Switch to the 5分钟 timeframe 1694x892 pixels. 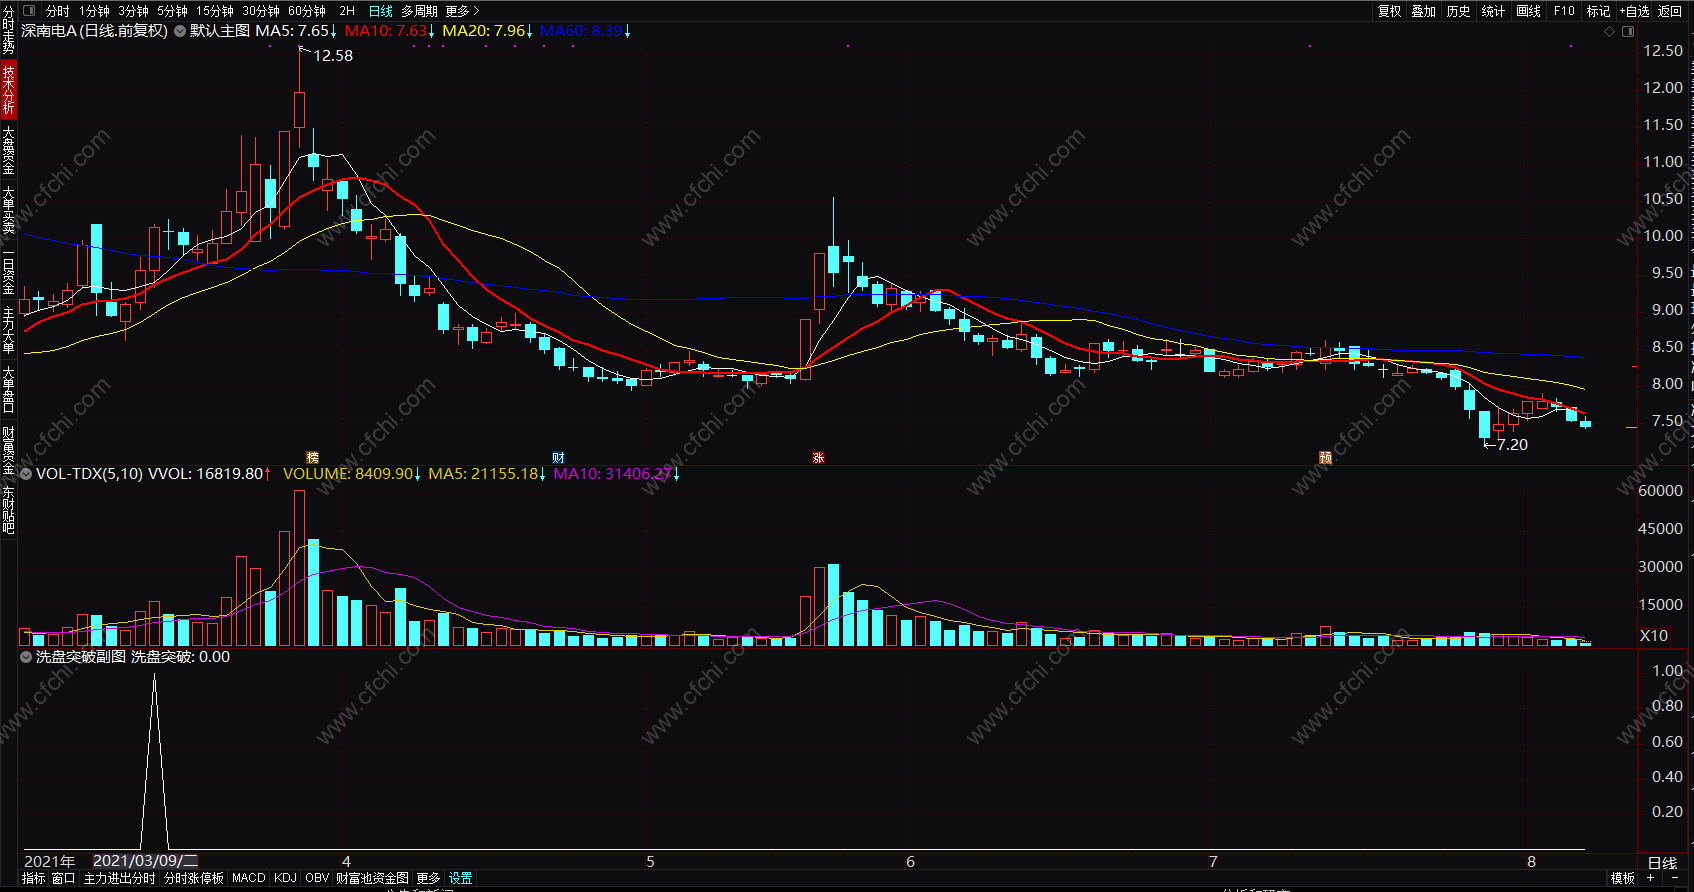(x=172, y=11)
